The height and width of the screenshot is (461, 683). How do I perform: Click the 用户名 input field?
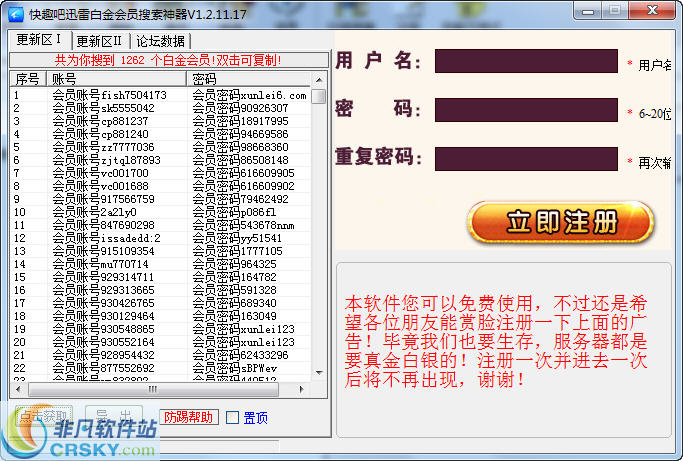[526, 61]
